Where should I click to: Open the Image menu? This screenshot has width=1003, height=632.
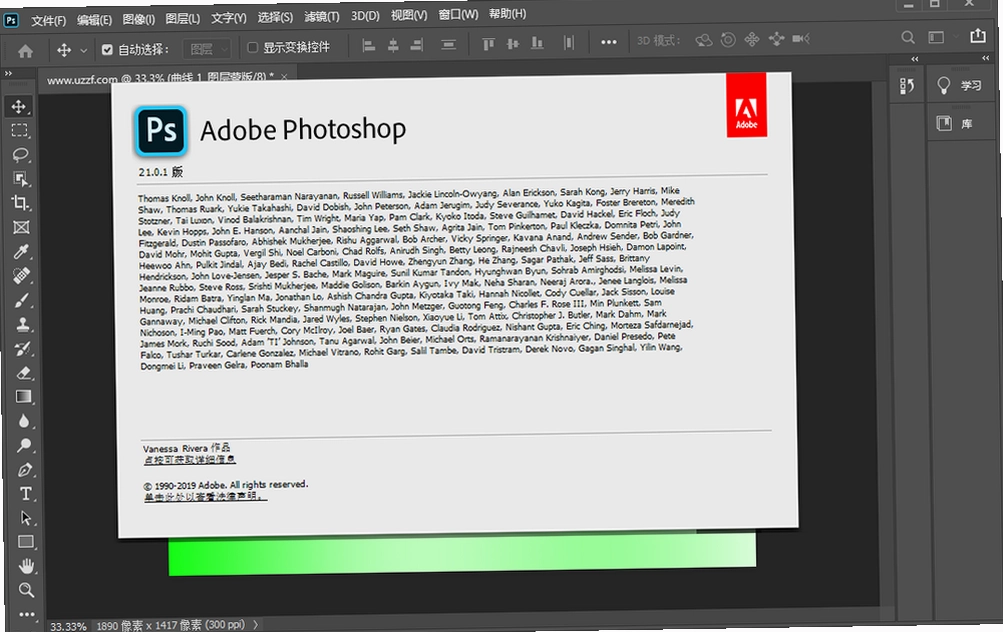[139, 19]
